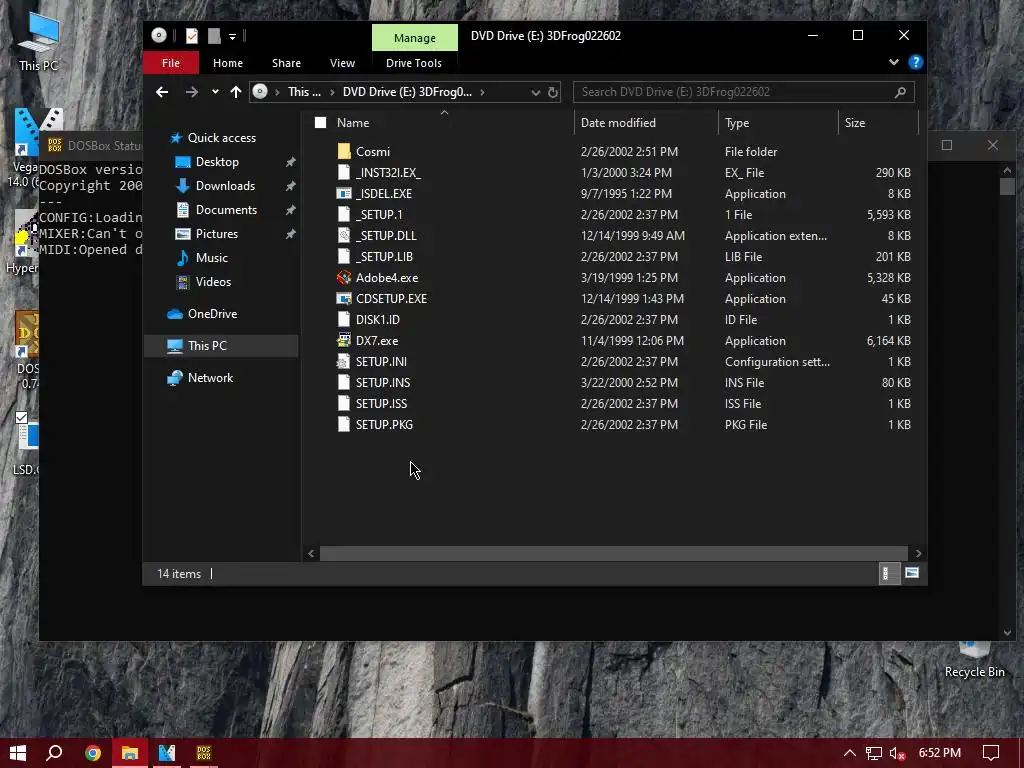
Task: Go back with the Back arrow
Action: click(162, 92)
